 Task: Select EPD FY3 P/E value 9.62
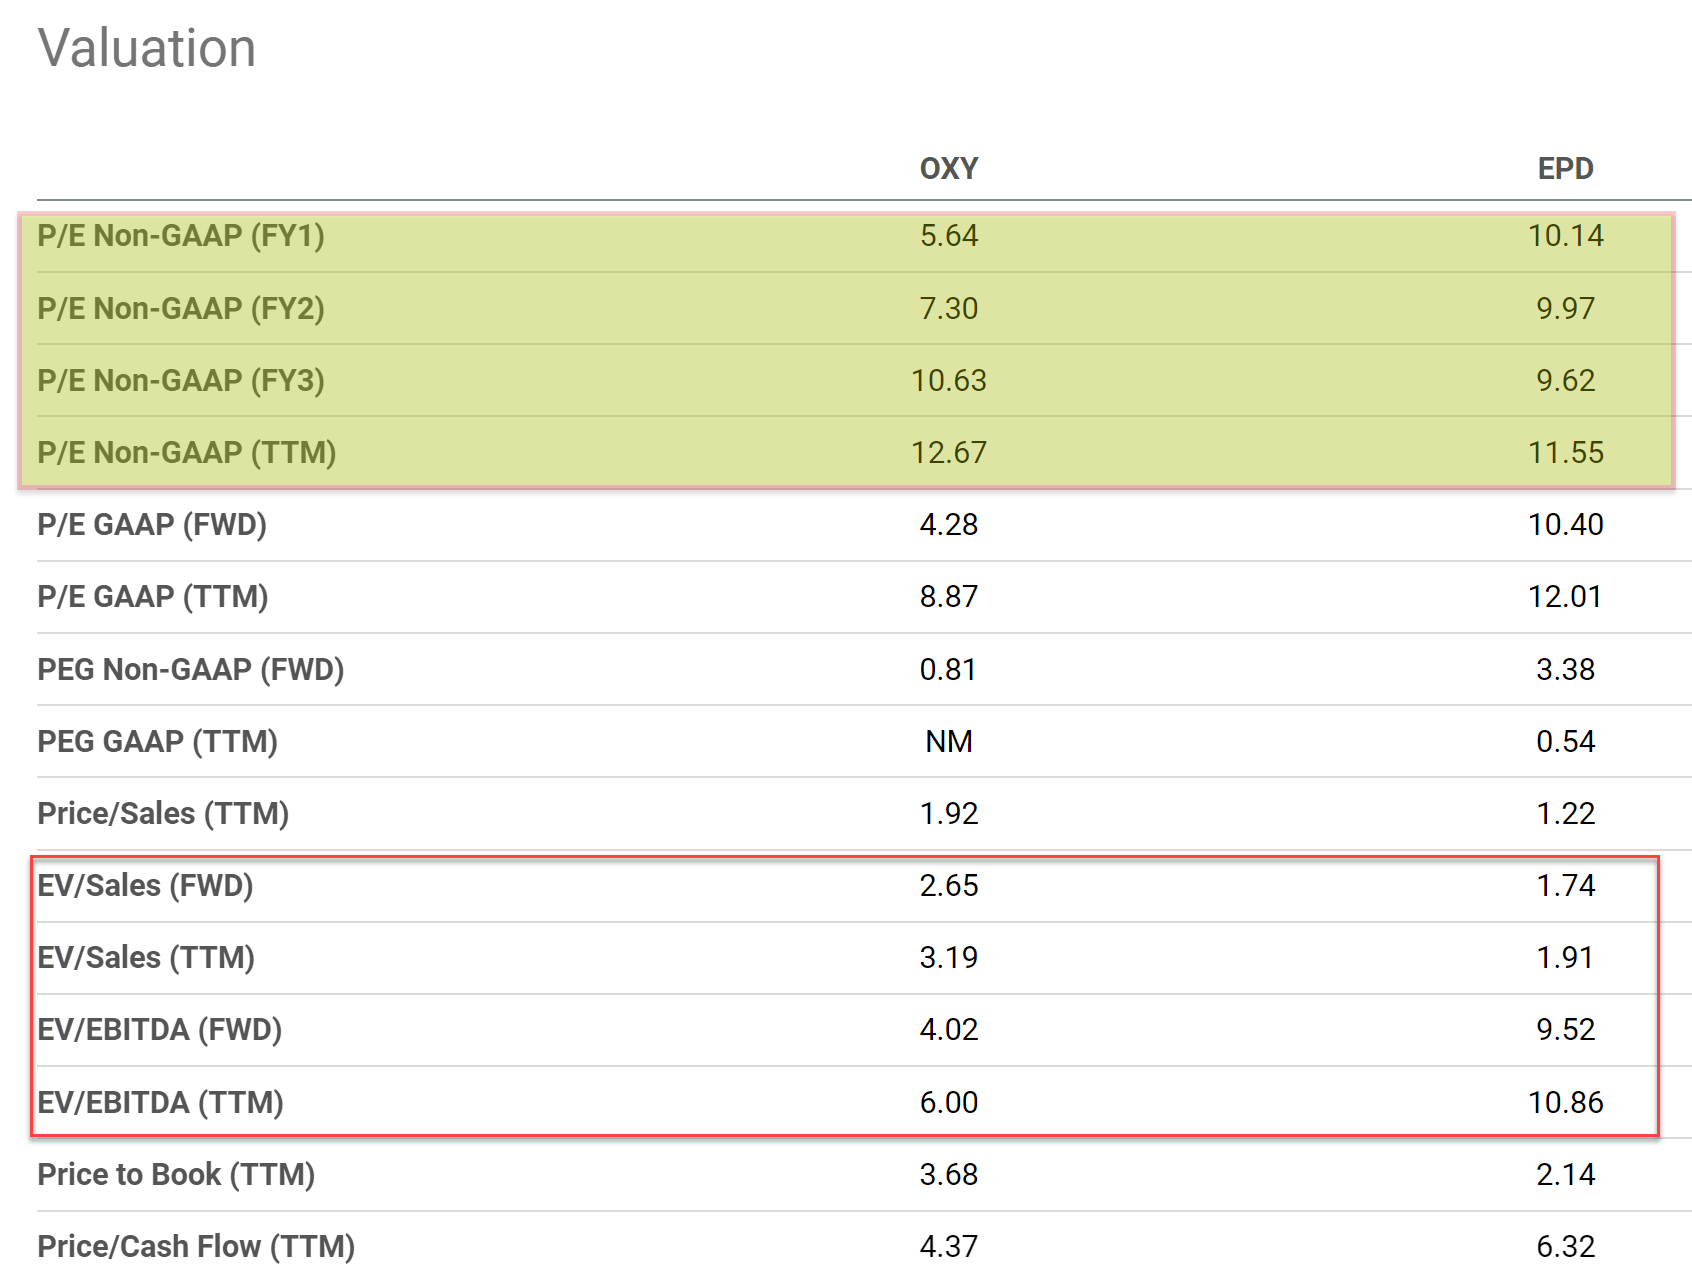[1565, 380]
